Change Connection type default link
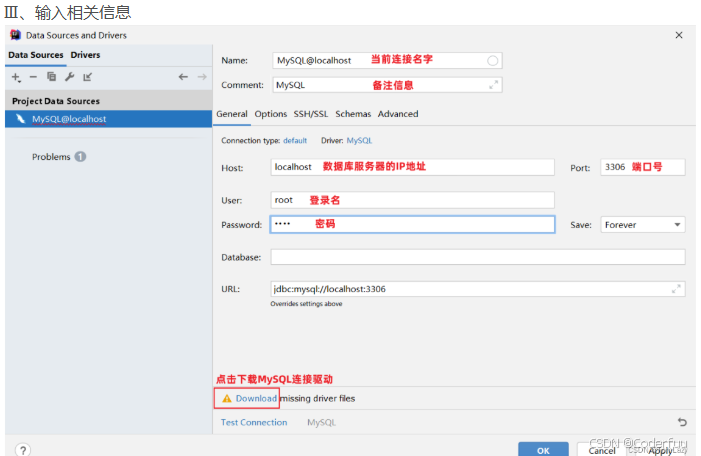This screenshot has width=701, height=456. pyautogui.click(x=295, y=140)
